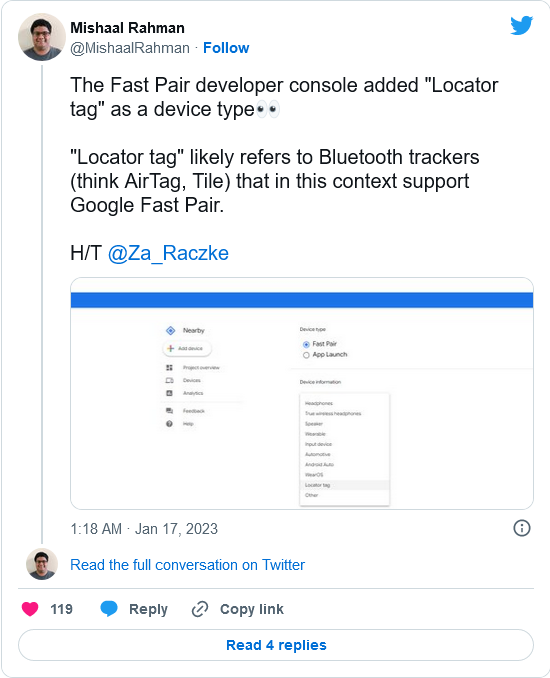Open Read the full conversation on Twitter

pyautogui.click(x=187, y=565)
